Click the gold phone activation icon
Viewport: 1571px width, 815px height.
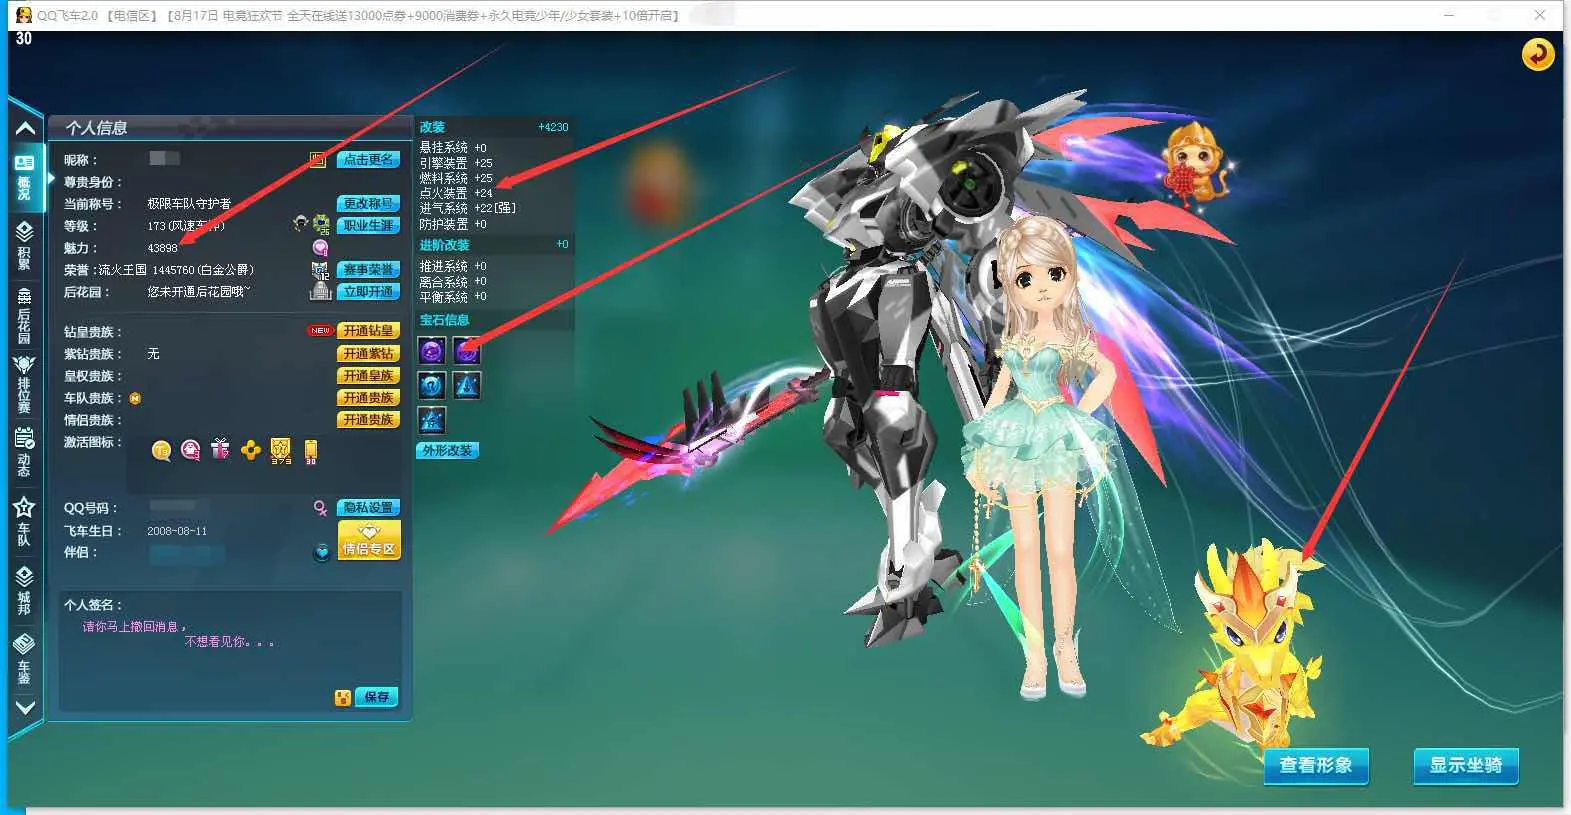pos(311,452)
